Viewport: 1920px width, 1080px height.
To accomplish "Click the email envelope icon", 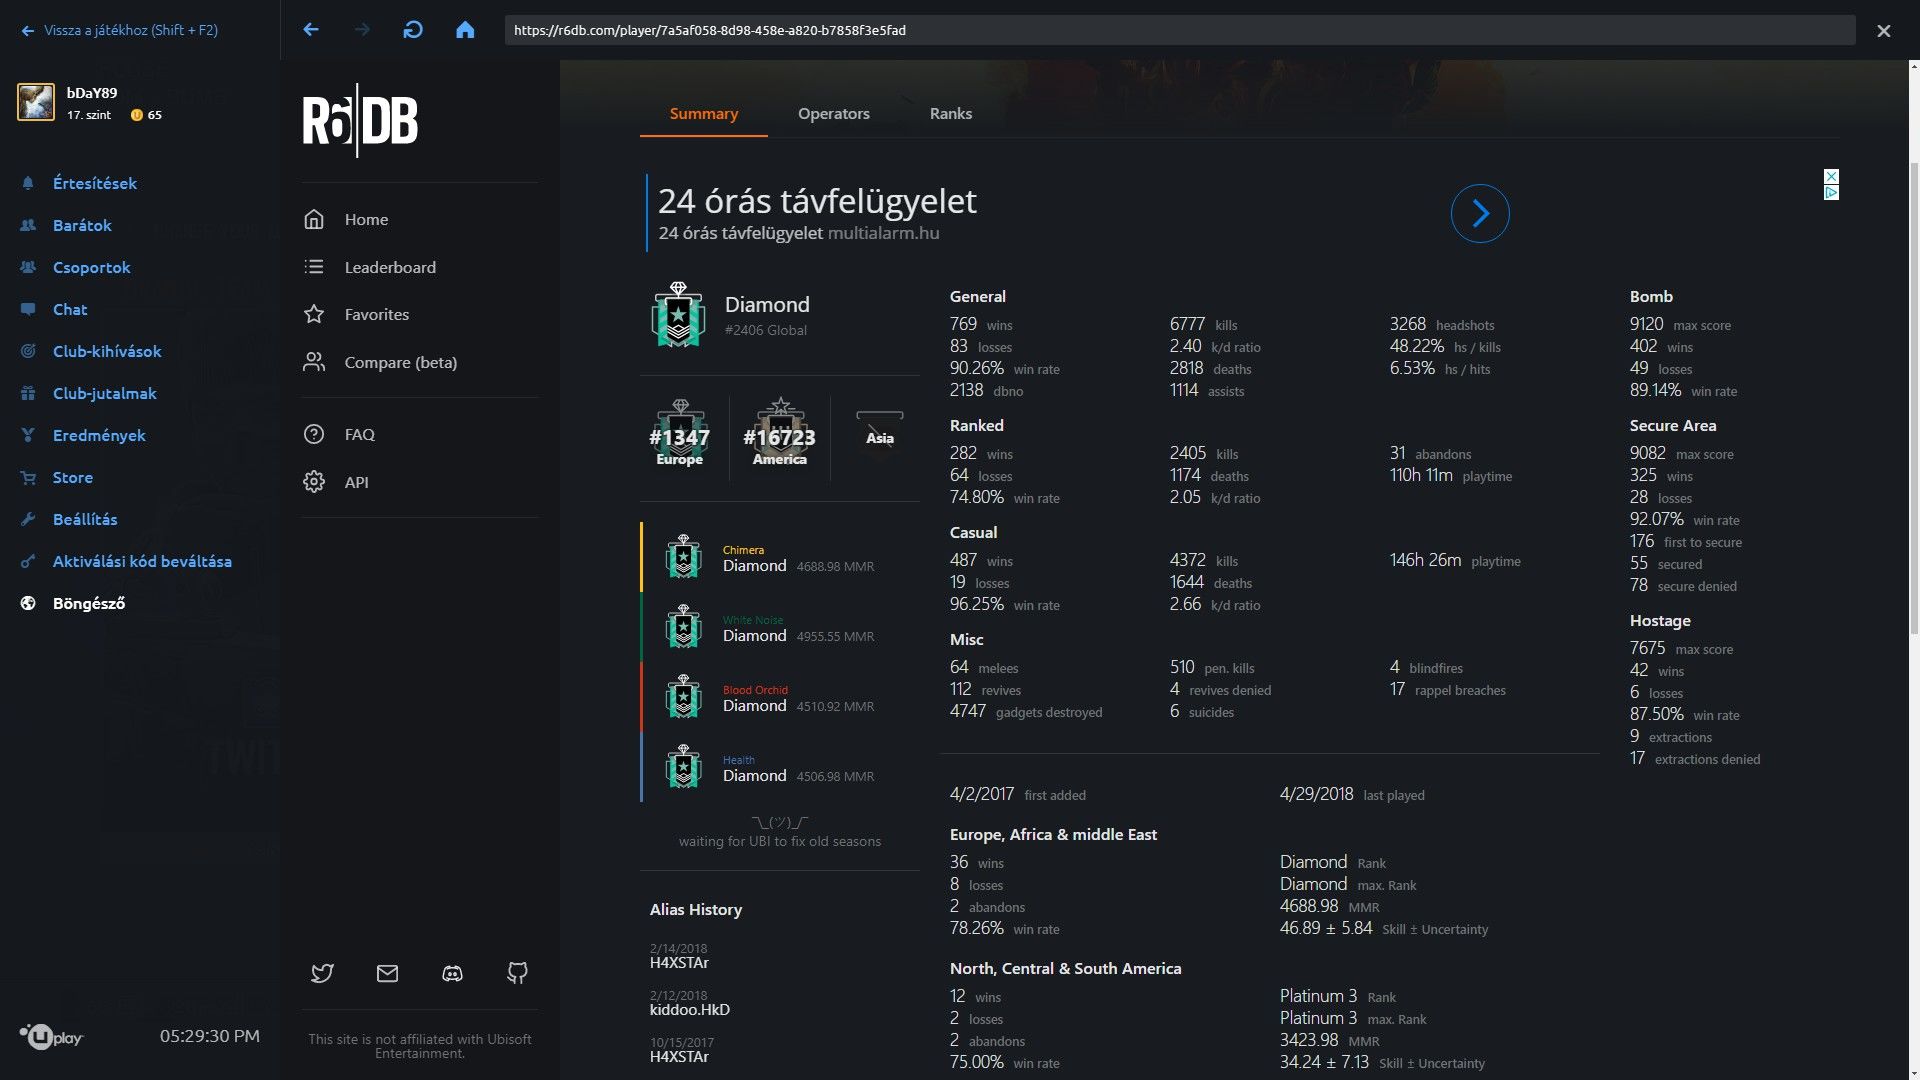I will pyautogui.click(x=387, y=973).
